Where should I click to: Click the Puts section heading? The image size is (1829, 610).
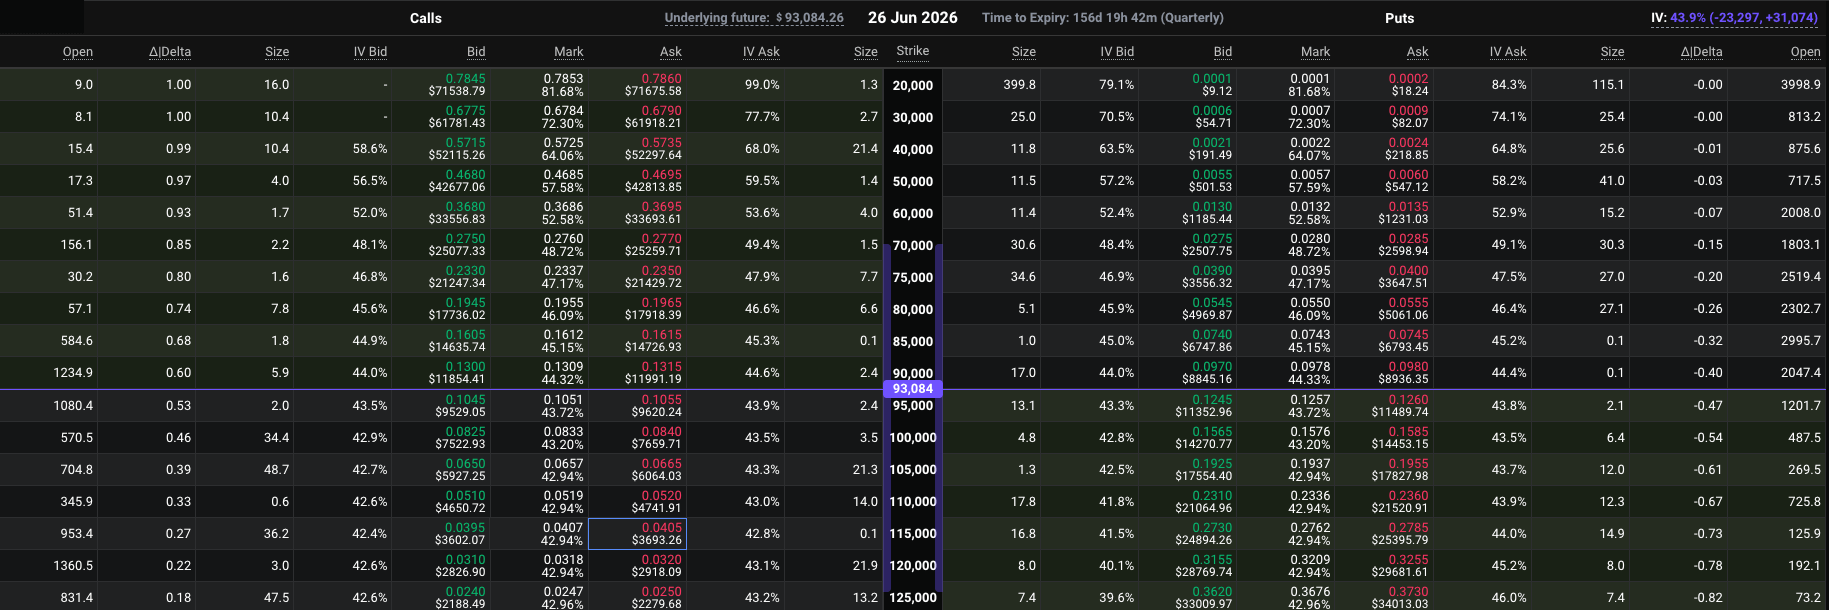1399,18
